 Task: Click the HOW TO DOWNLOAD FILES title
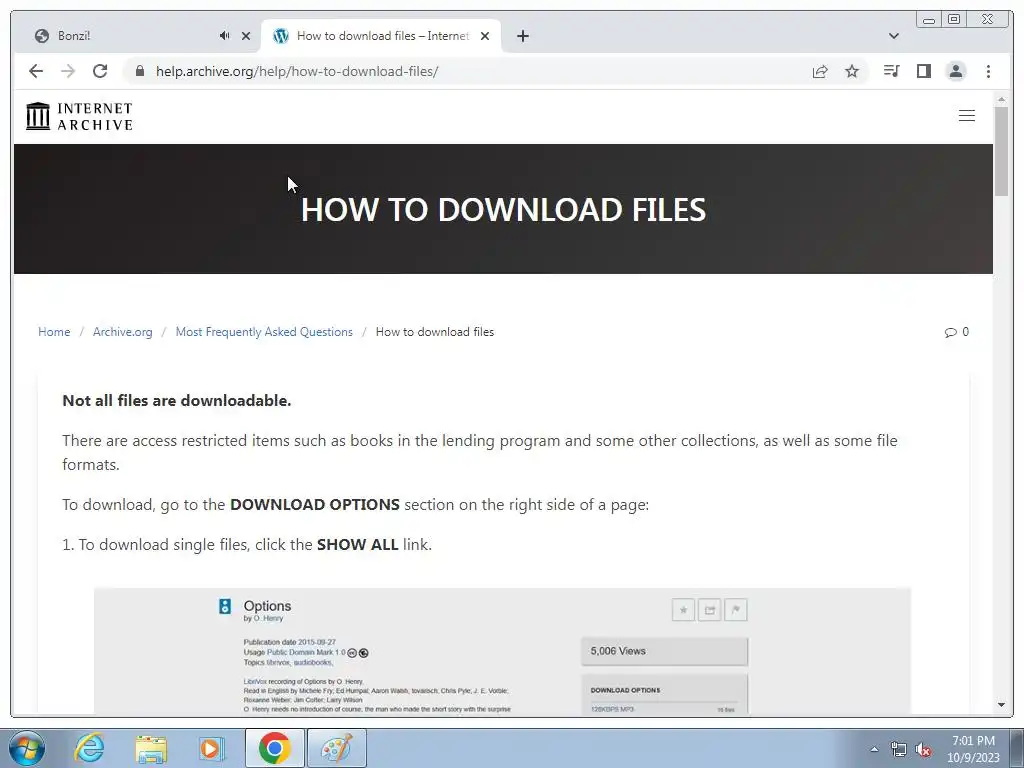pyautogui.click(x=504, y=210)
